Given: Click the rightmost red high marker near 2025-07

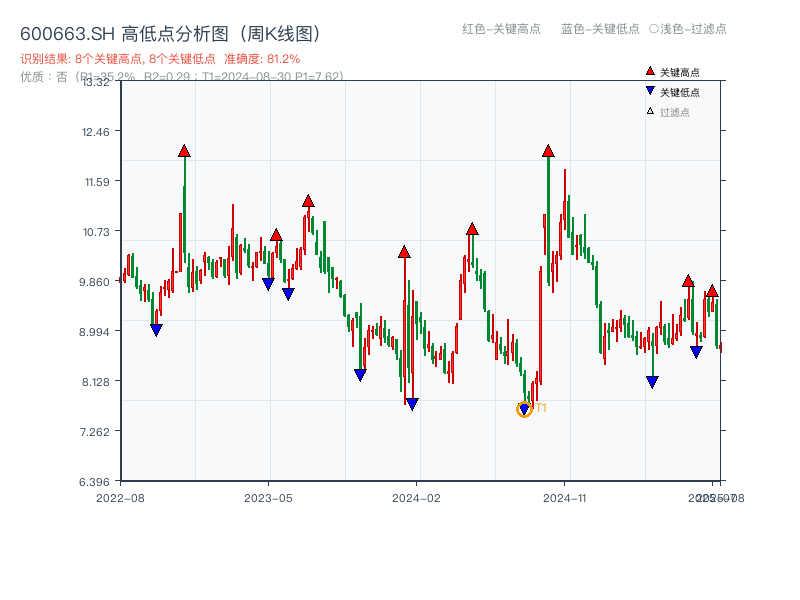Looking at the screenshot, I should tap(711, 291).
